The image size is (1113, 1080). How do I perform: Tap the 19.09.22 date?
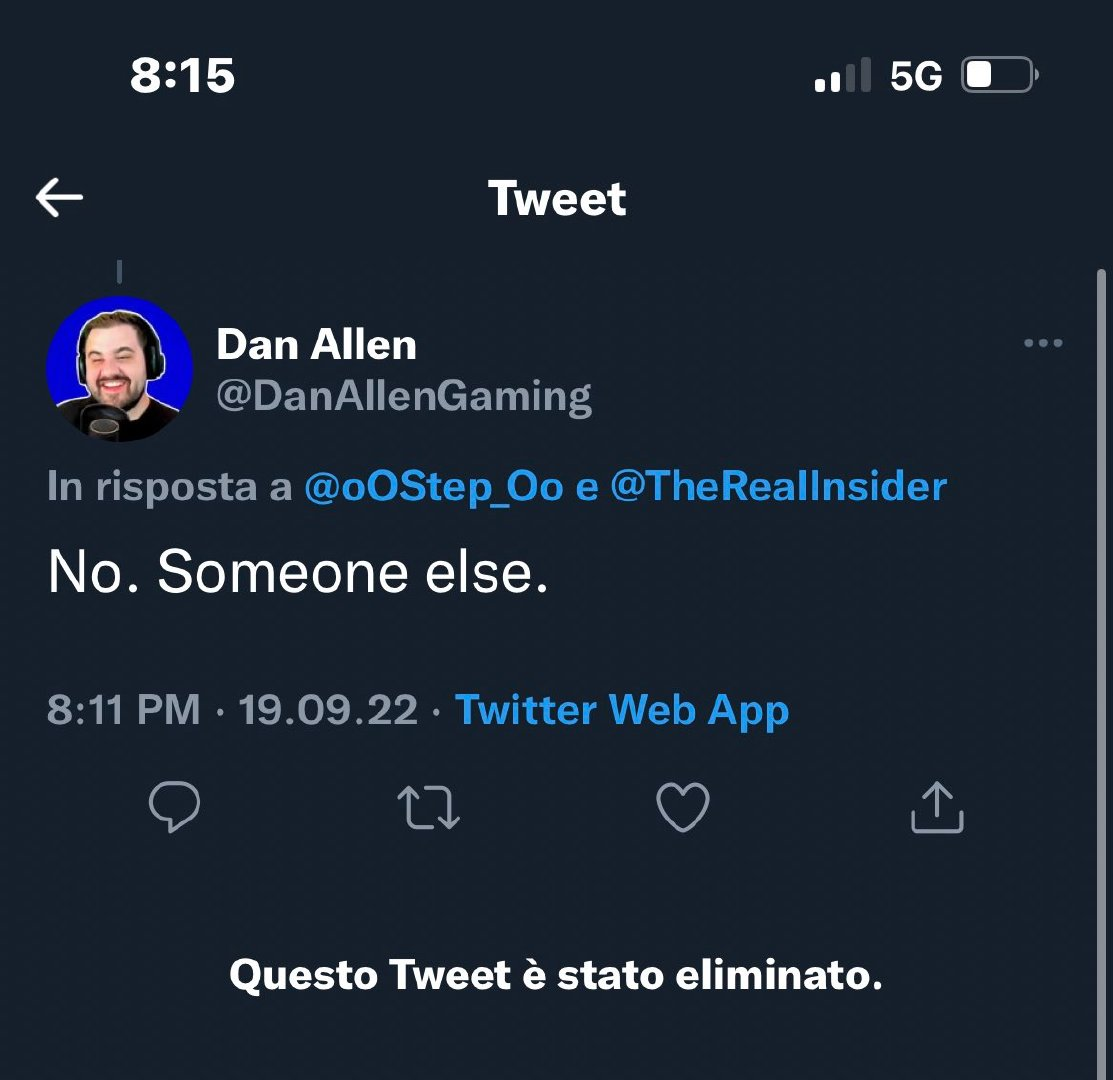[x=328, y=710]
